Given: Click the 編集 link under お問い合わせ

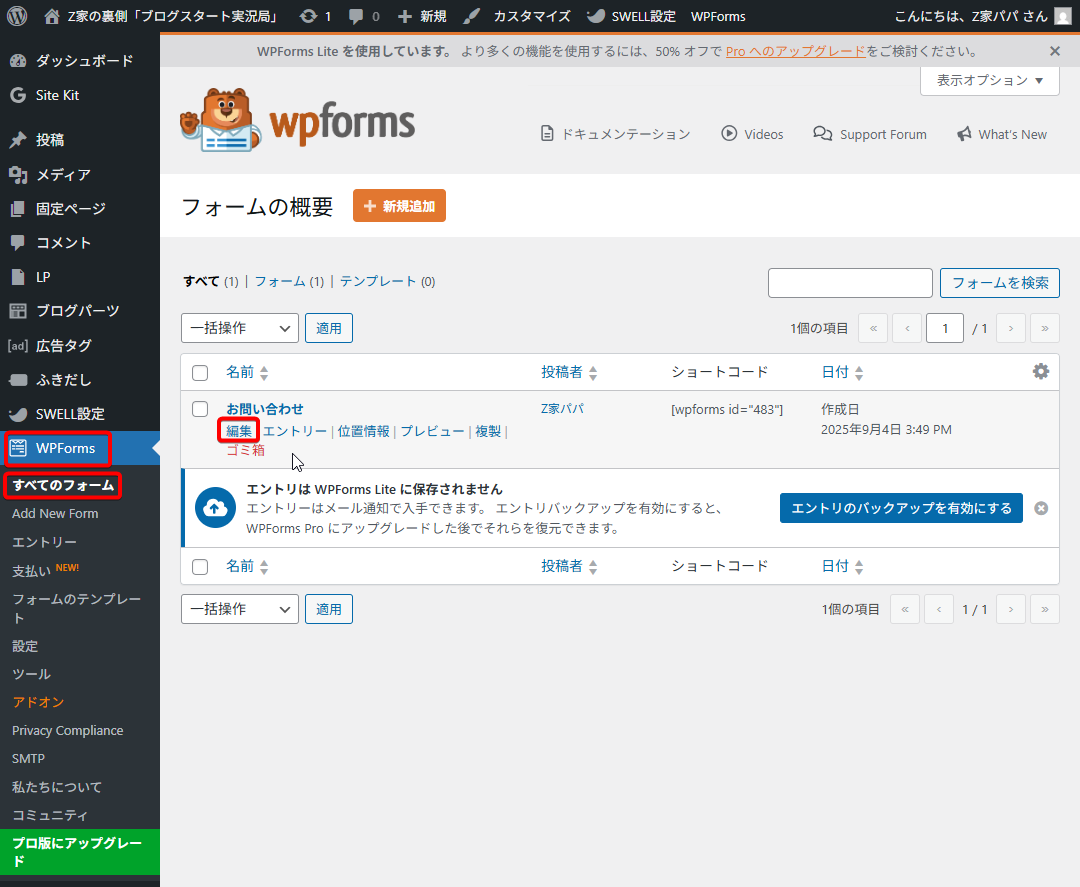Looking at the screenshot, I should pos(239,431).
